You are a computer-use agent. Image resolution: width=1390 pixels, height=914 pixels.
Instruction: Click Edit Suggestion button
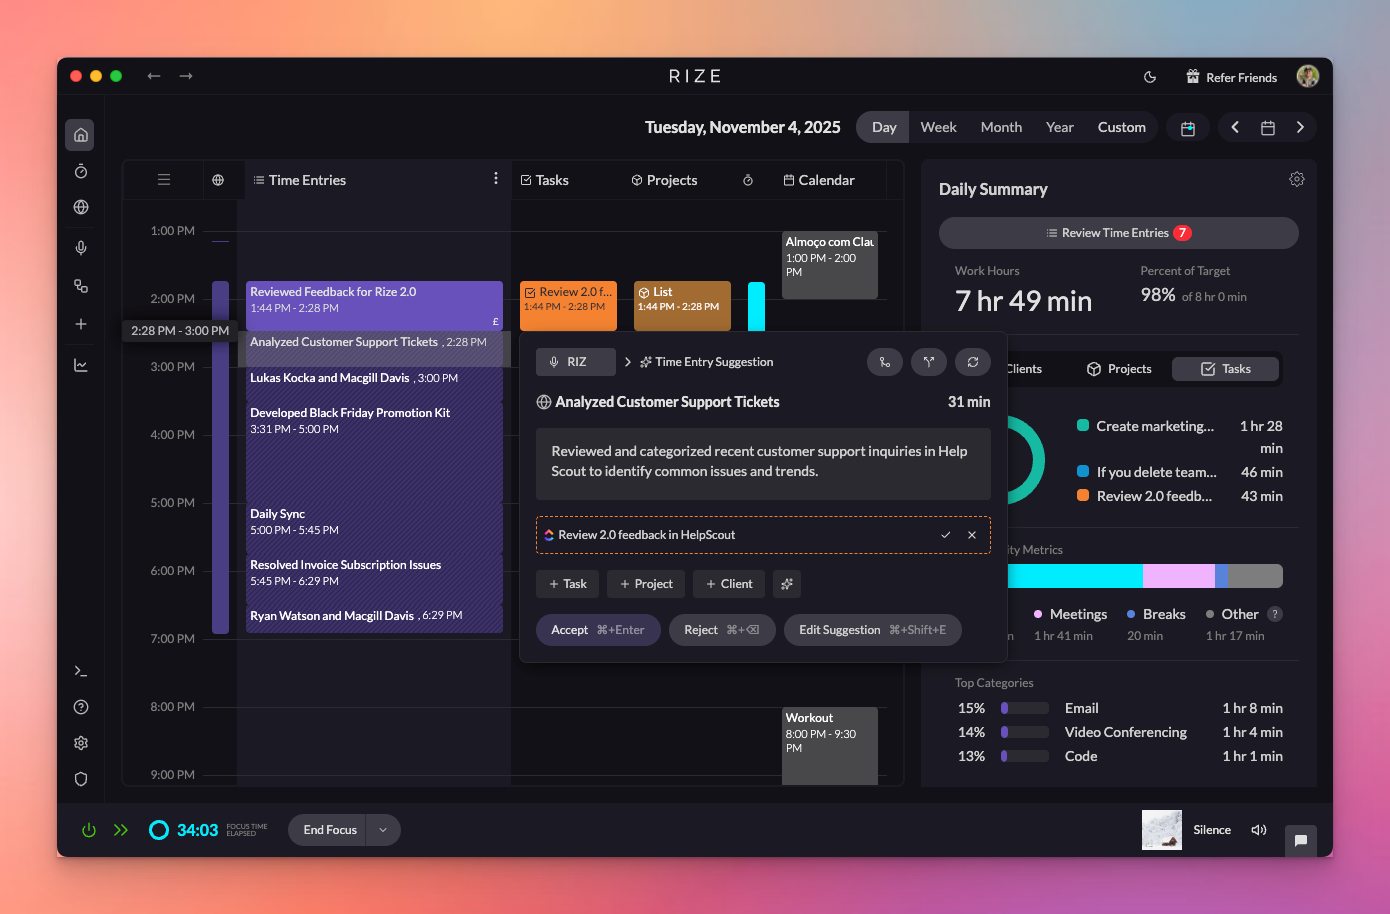click(x=873, y=630)
